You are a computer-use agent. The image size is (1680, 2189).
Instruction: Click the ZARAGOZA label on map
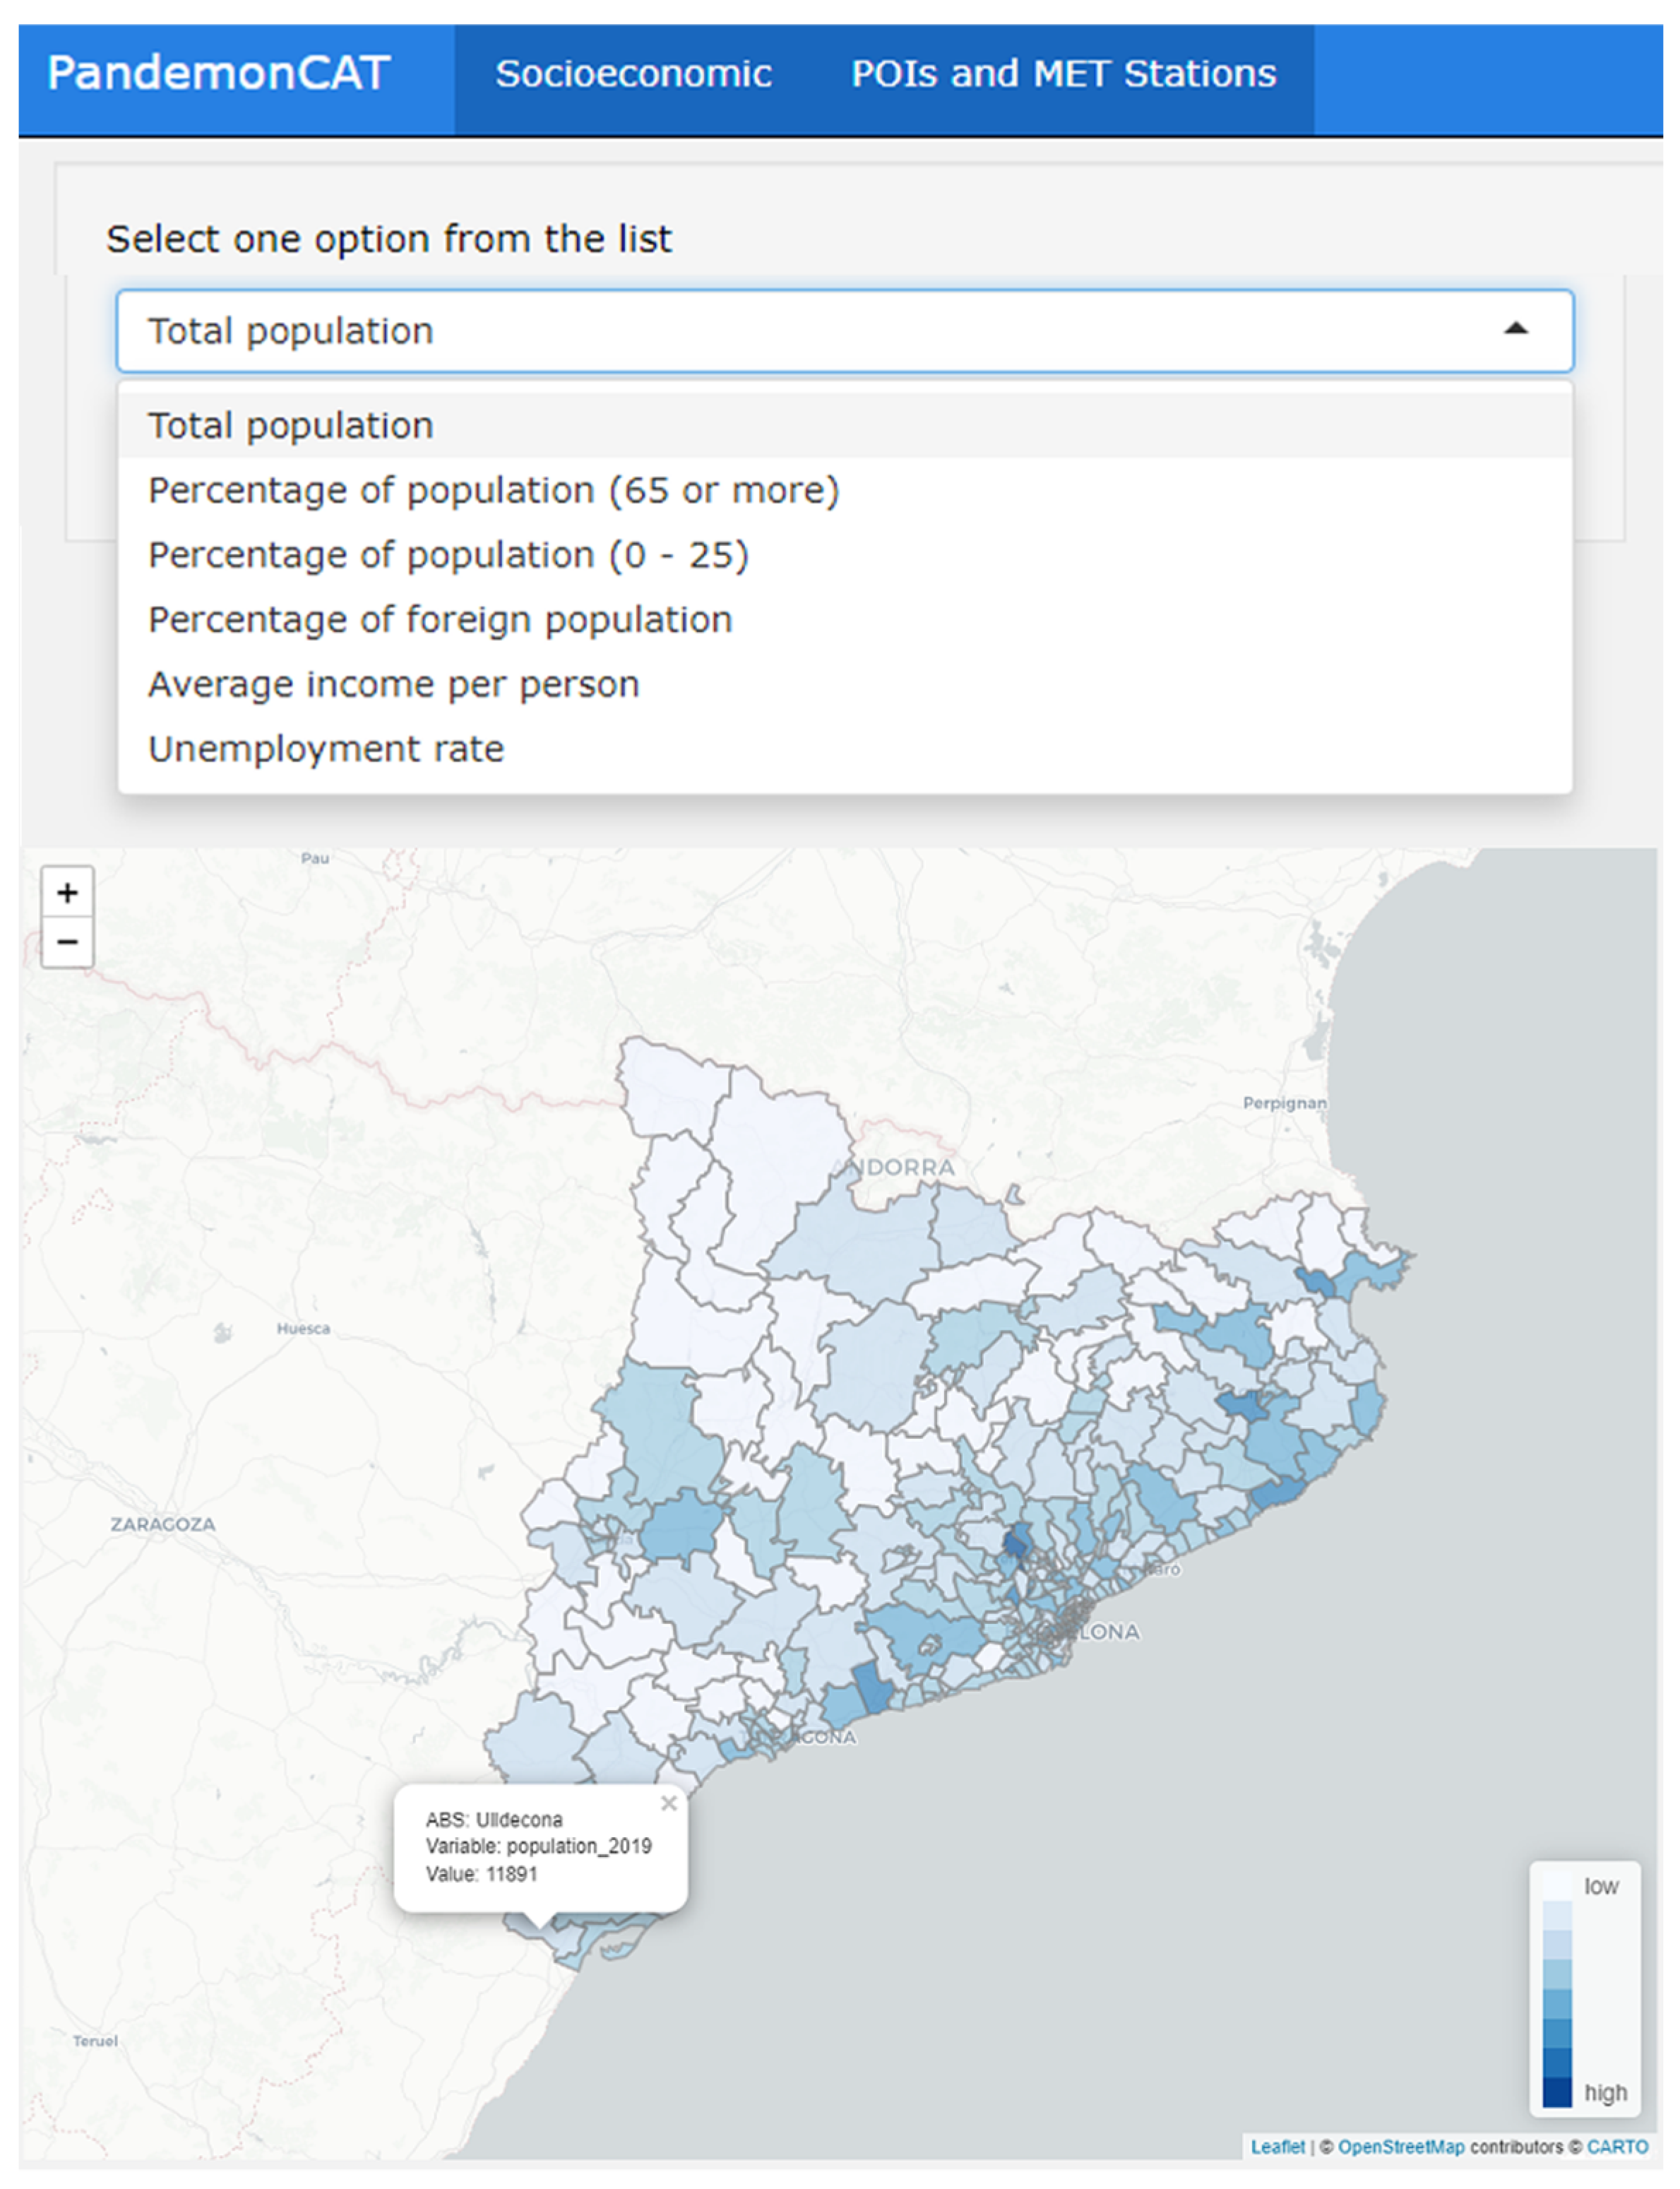[x=162, y=1524]
